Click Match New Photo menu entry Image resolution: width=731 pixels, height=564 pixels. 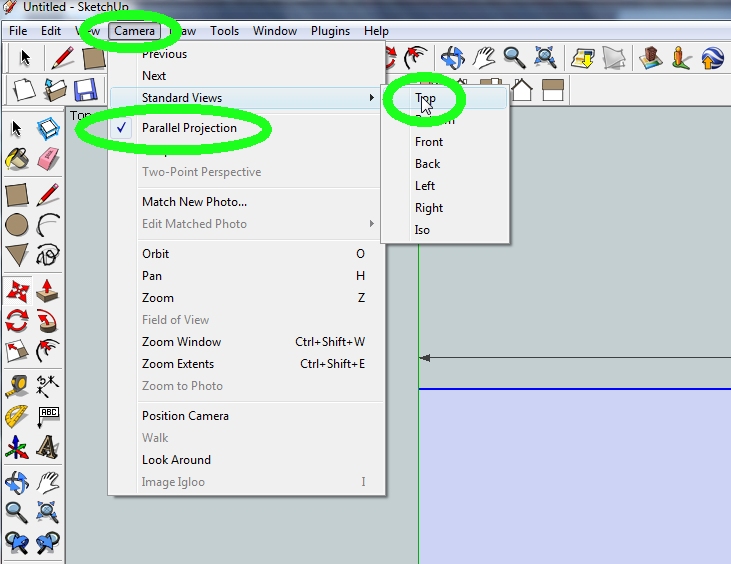[x=247, y=202]
